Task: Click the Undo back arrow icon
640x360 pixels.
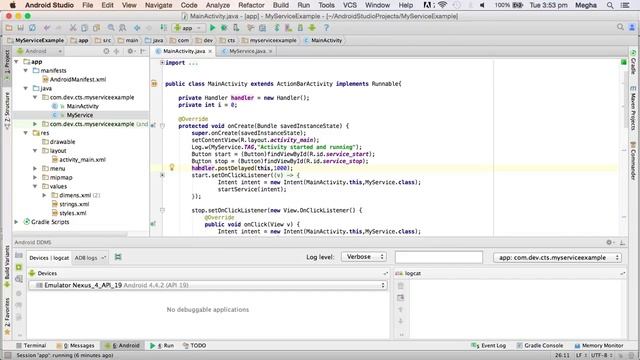Action: tap(47, 28)
